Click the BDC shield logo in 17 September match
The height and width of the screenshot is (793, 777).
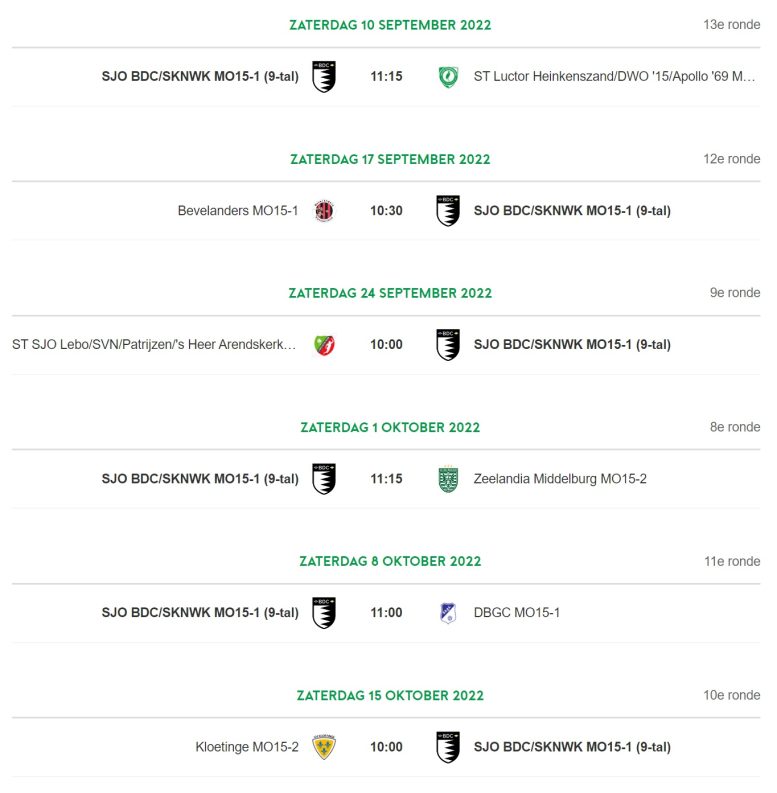tap(448, 211)
